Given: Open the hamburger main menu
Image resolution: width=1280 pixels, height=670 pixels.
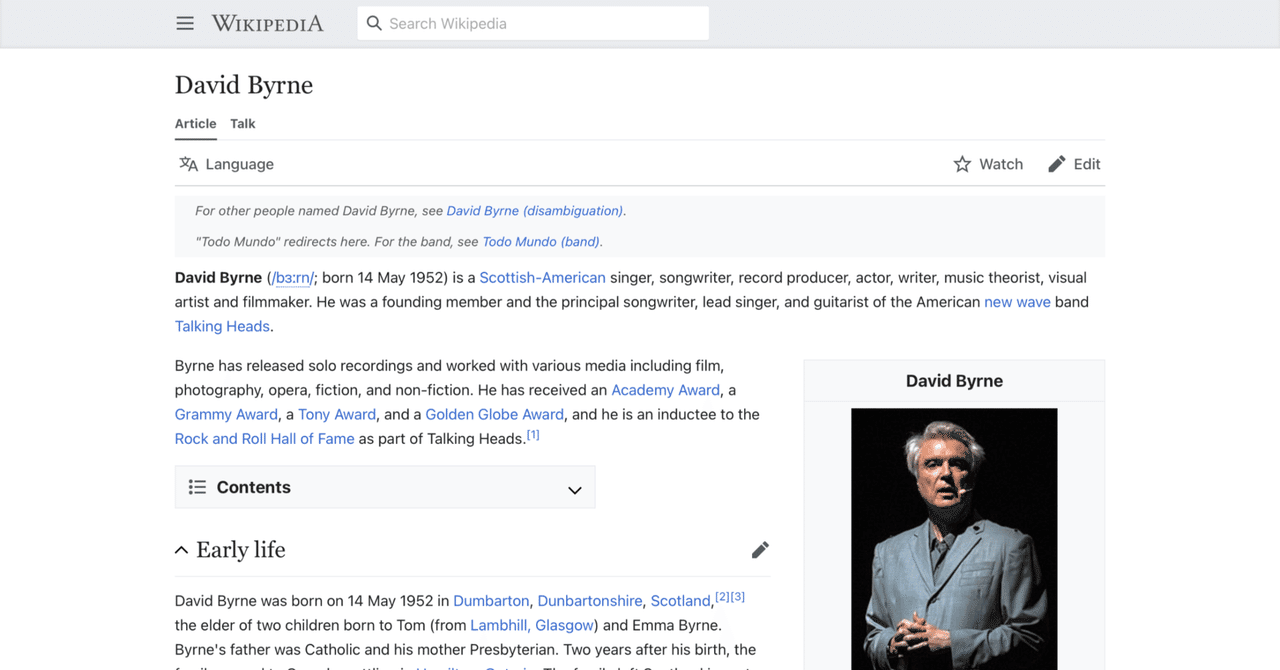Looking at the screenshot, I should tap(185, 23).
